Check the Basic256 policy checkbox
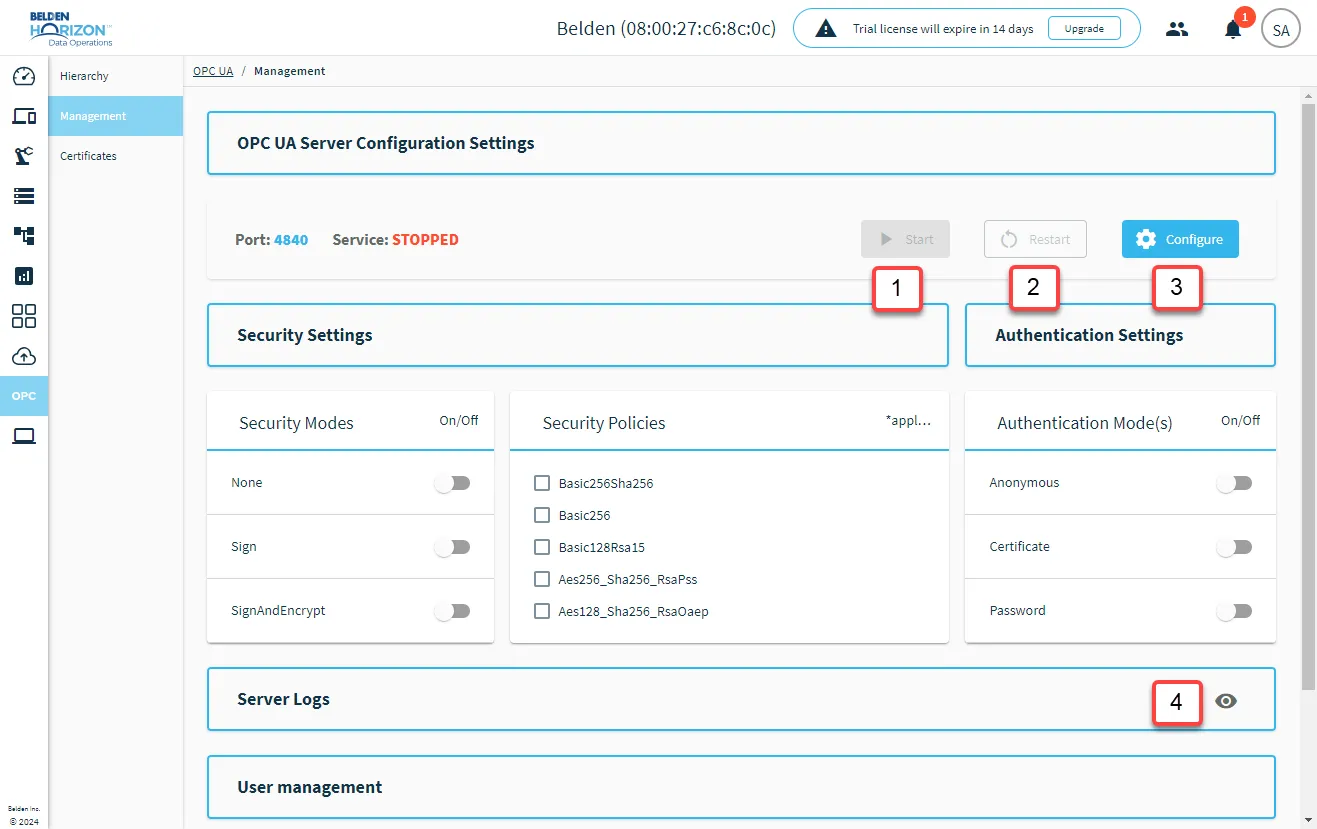 click(x=542, y=515)
